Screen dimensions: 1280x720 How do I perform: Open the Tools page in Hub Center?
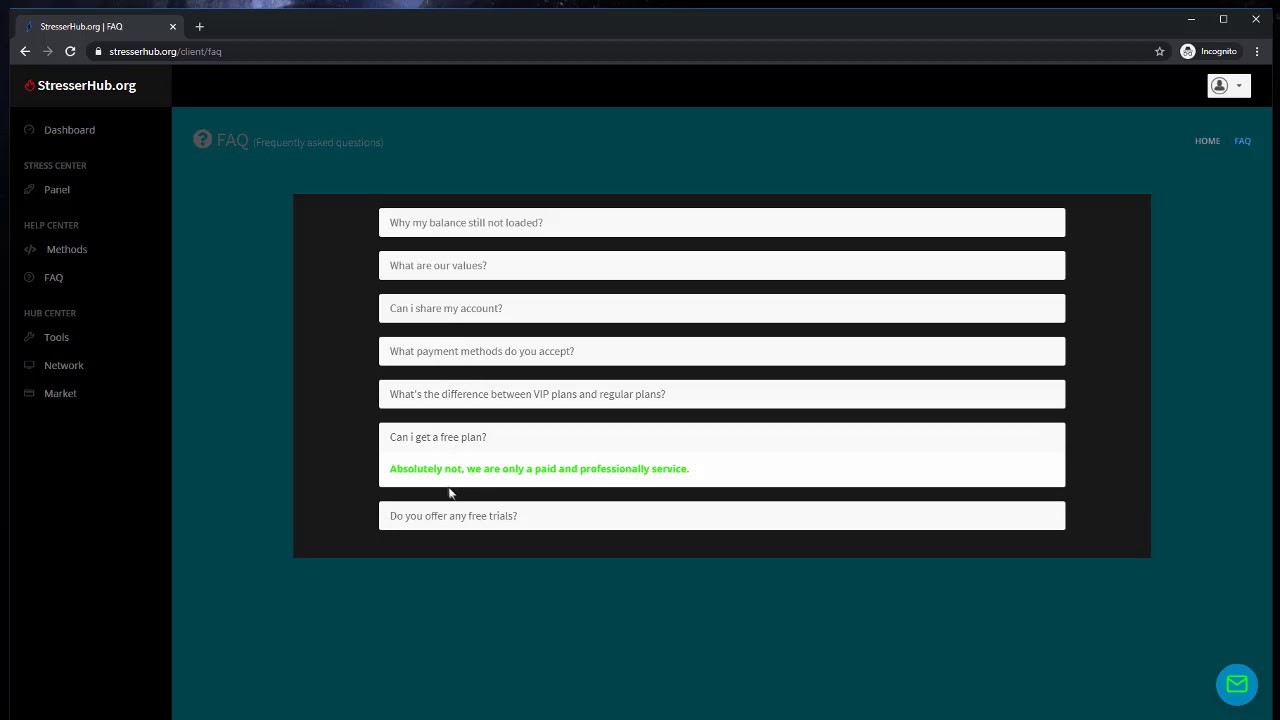click(x=56, y=338)
